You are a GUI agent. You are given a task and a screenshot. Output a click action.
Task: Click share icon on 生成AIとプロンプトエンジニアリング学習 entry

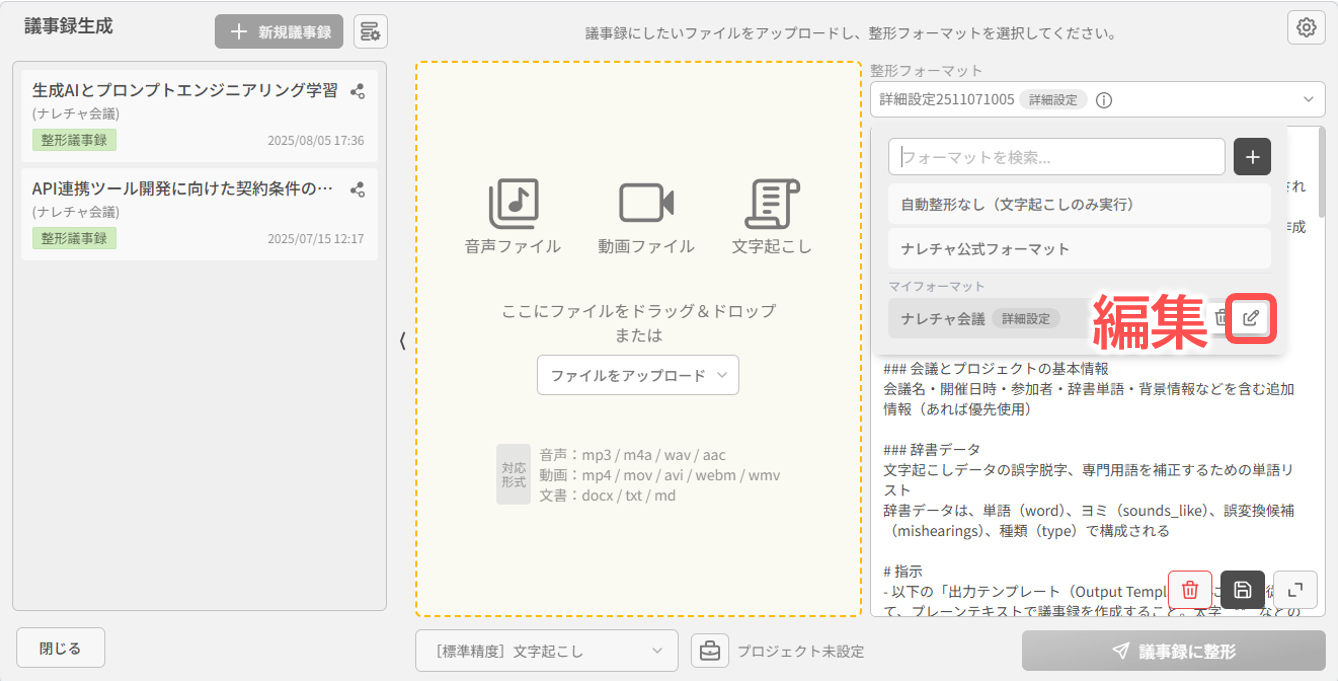(357, 92)
